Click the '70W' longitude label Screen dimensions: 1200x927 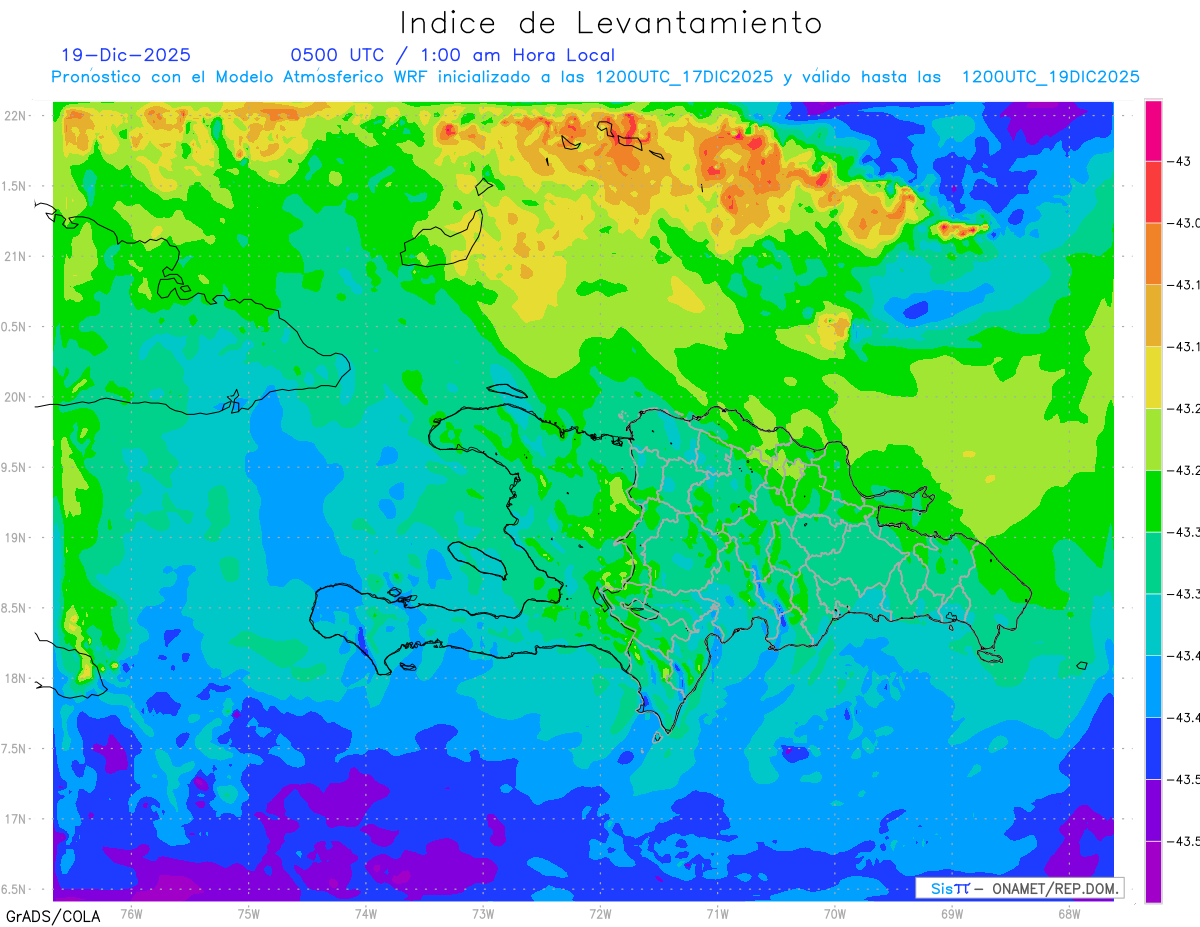point(835,913)
